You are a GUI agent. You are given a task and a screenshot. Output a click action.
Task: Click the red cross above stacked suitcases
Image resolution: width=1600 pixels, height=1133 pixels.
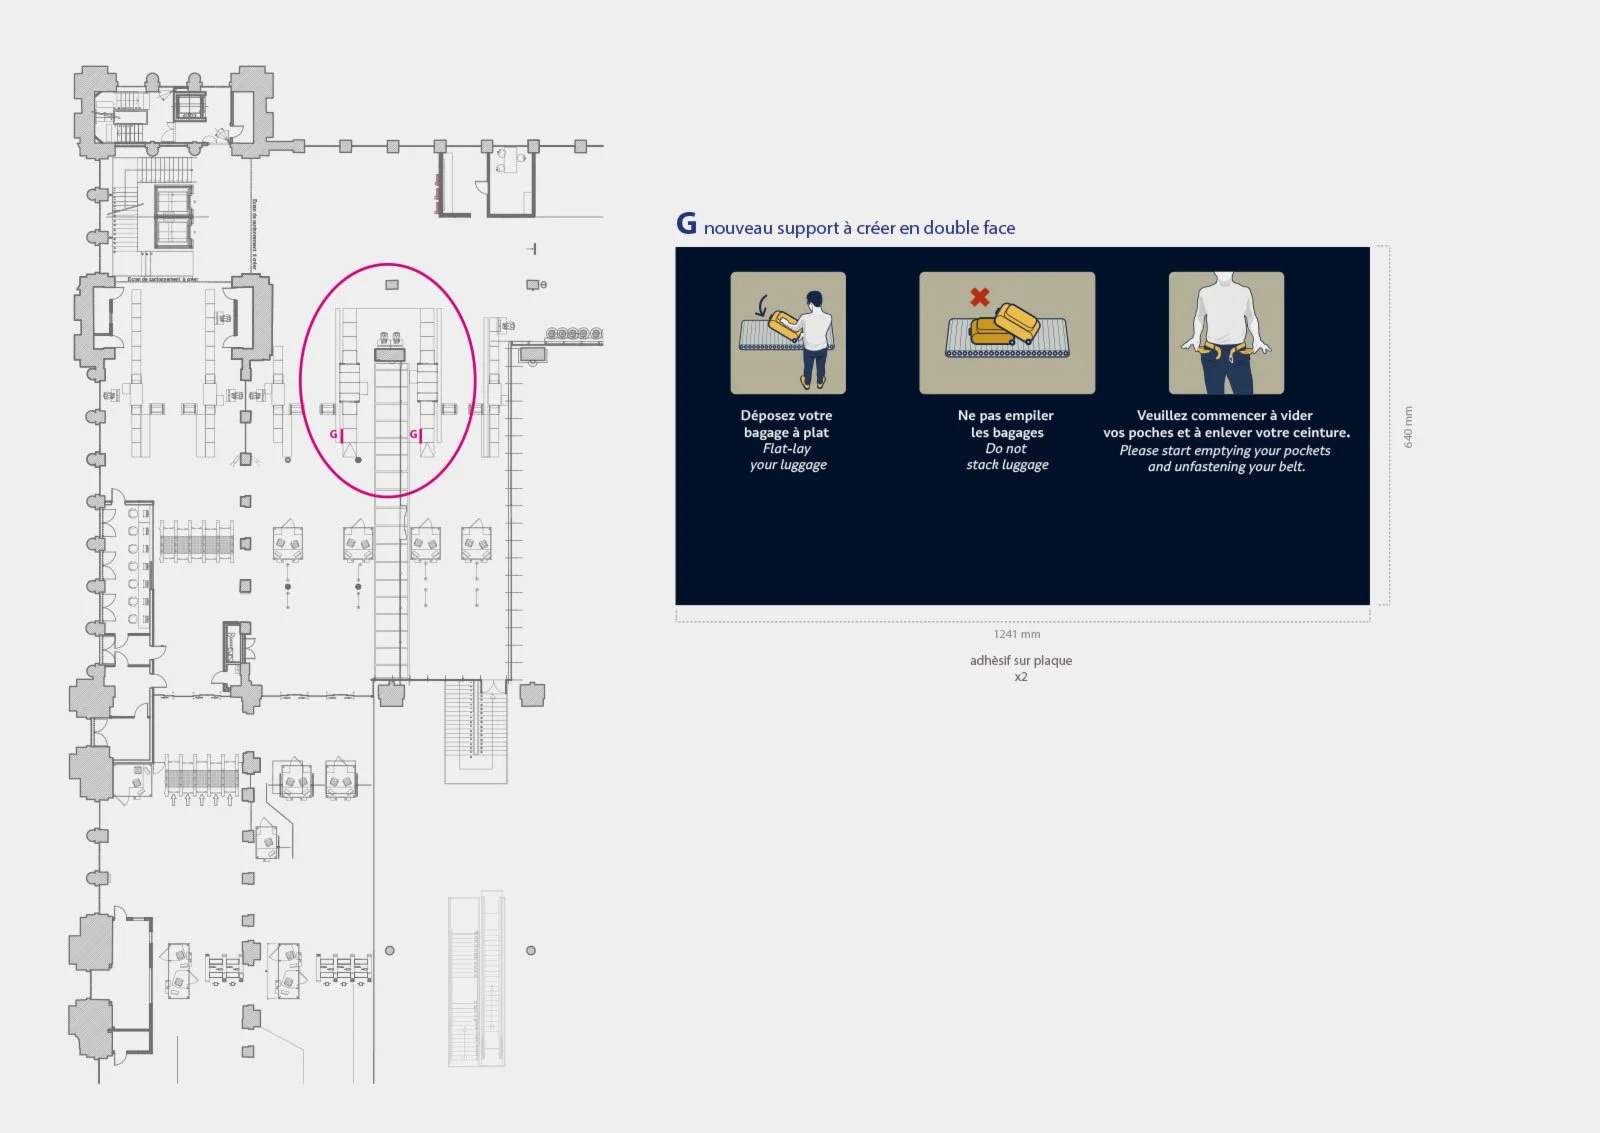click(980, 297)
